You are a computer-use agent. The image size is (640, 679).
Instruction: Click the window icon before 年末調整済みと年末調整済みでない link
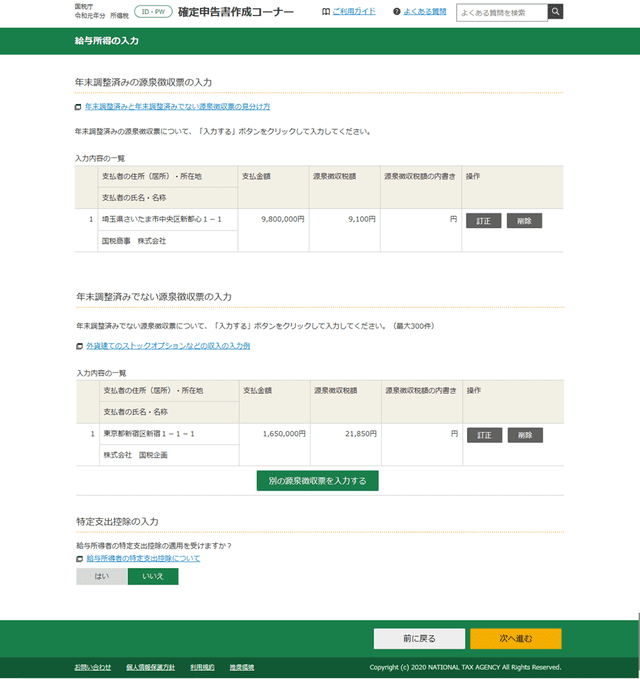pyautogui.click(x=78, y=107)
